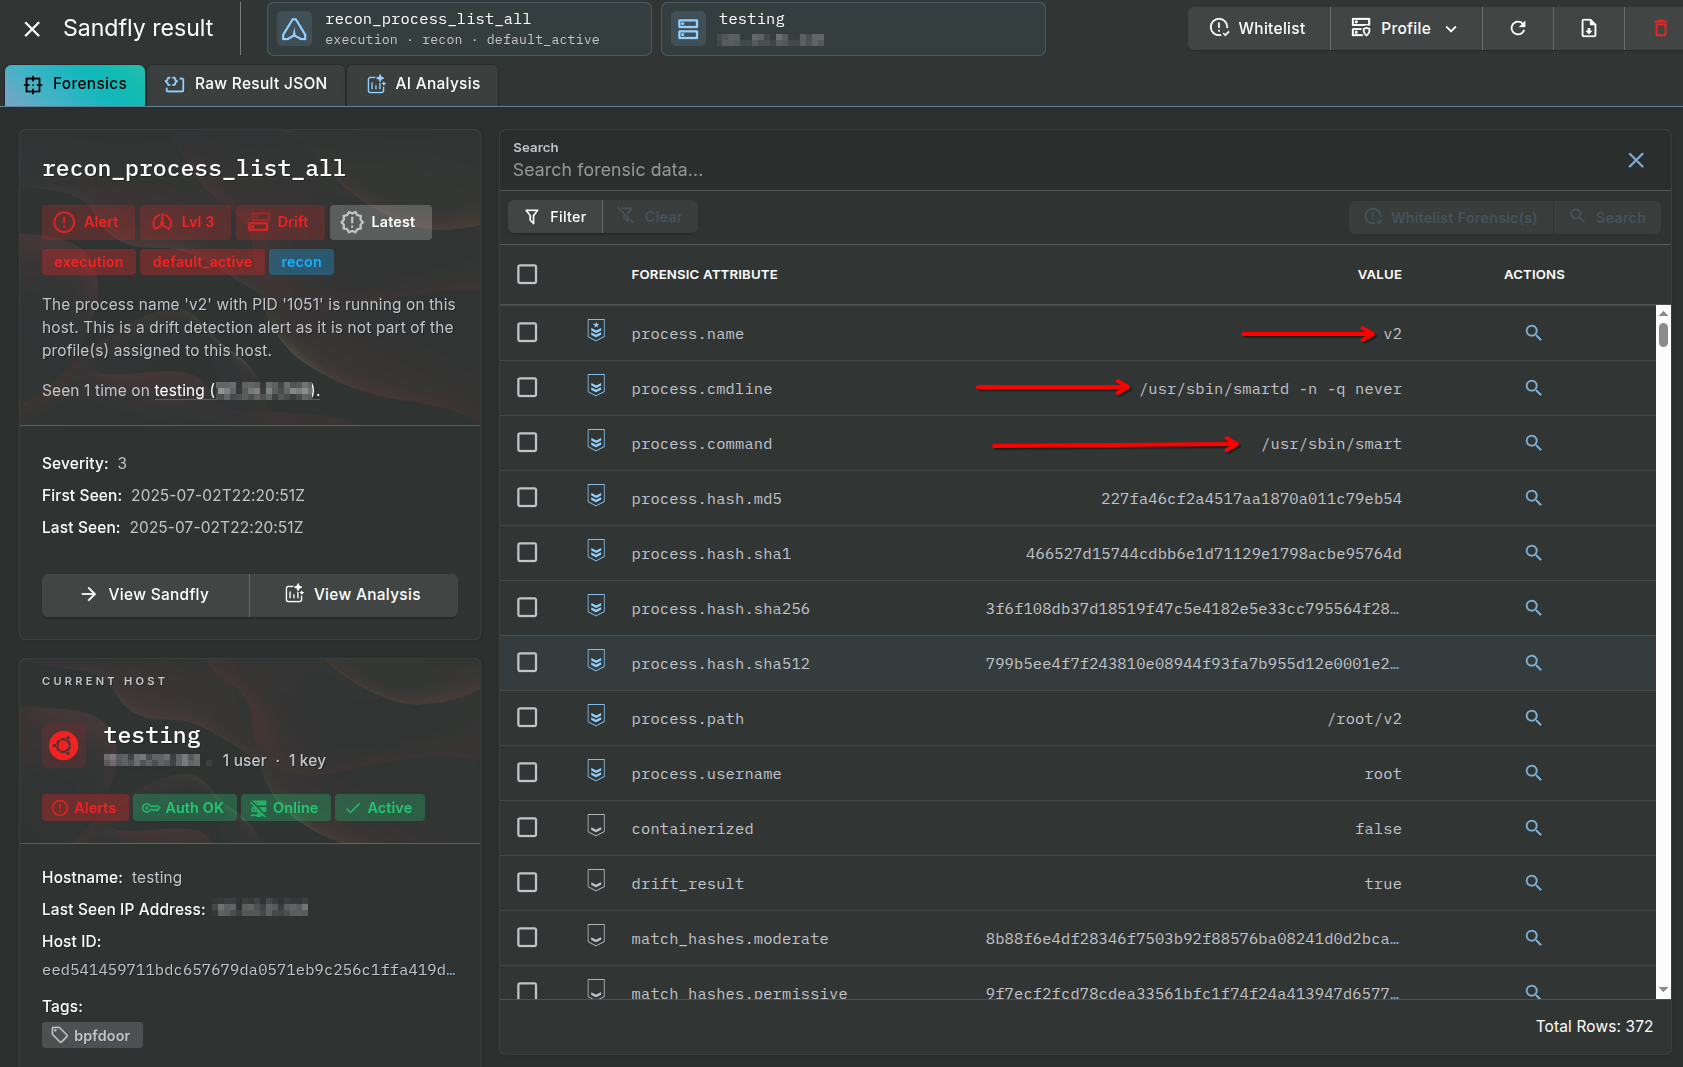Click shield icon beside process.username

tap(596, 770)
